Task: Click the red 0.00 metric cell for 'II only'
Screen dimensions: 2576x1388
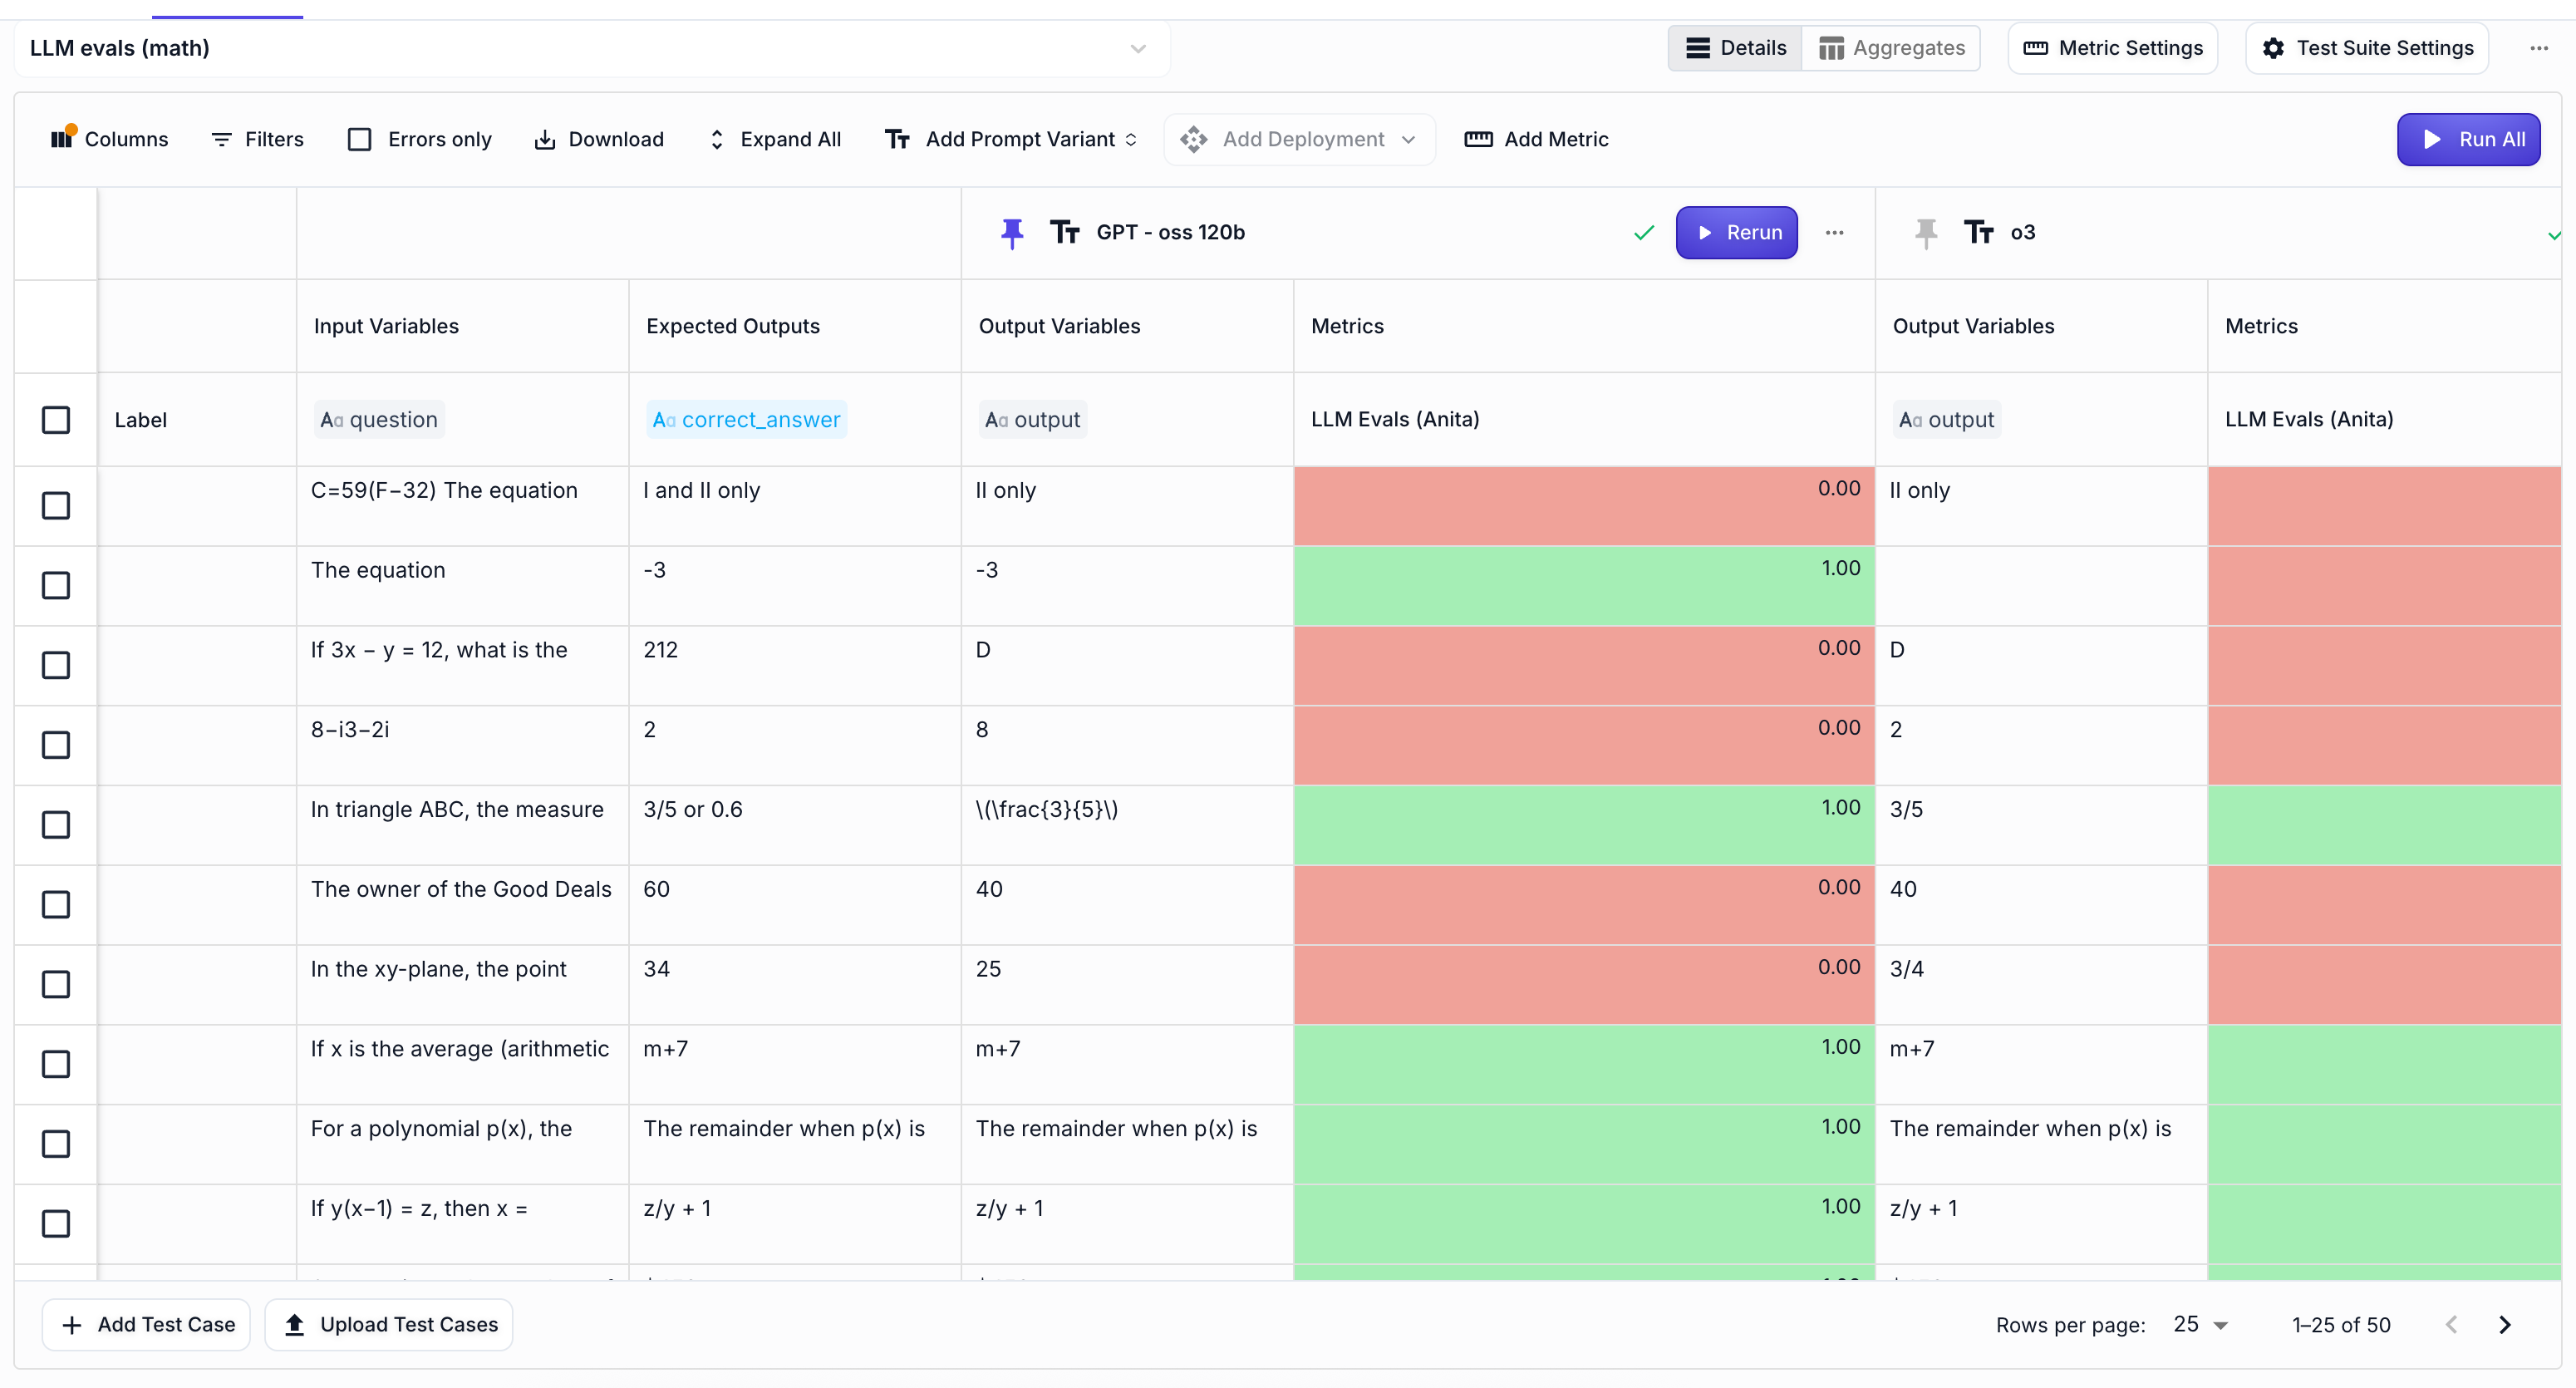Action: [x=1583, y=506]
